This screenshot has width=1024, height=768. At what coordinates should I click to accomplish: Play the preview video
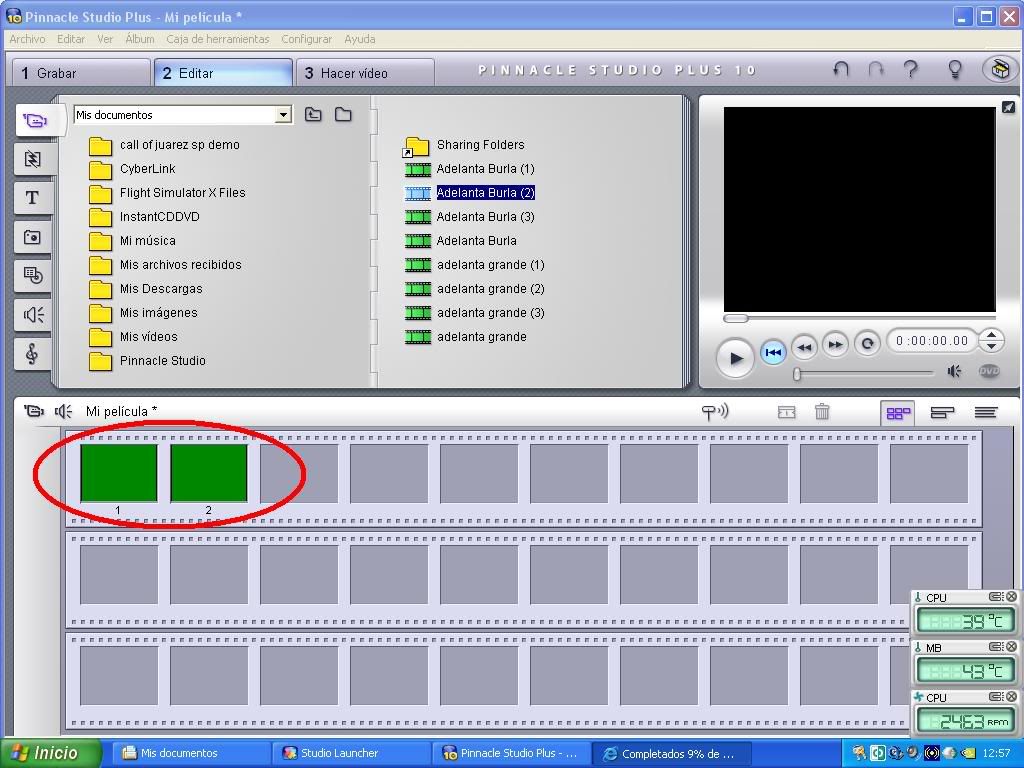point(735,358)
